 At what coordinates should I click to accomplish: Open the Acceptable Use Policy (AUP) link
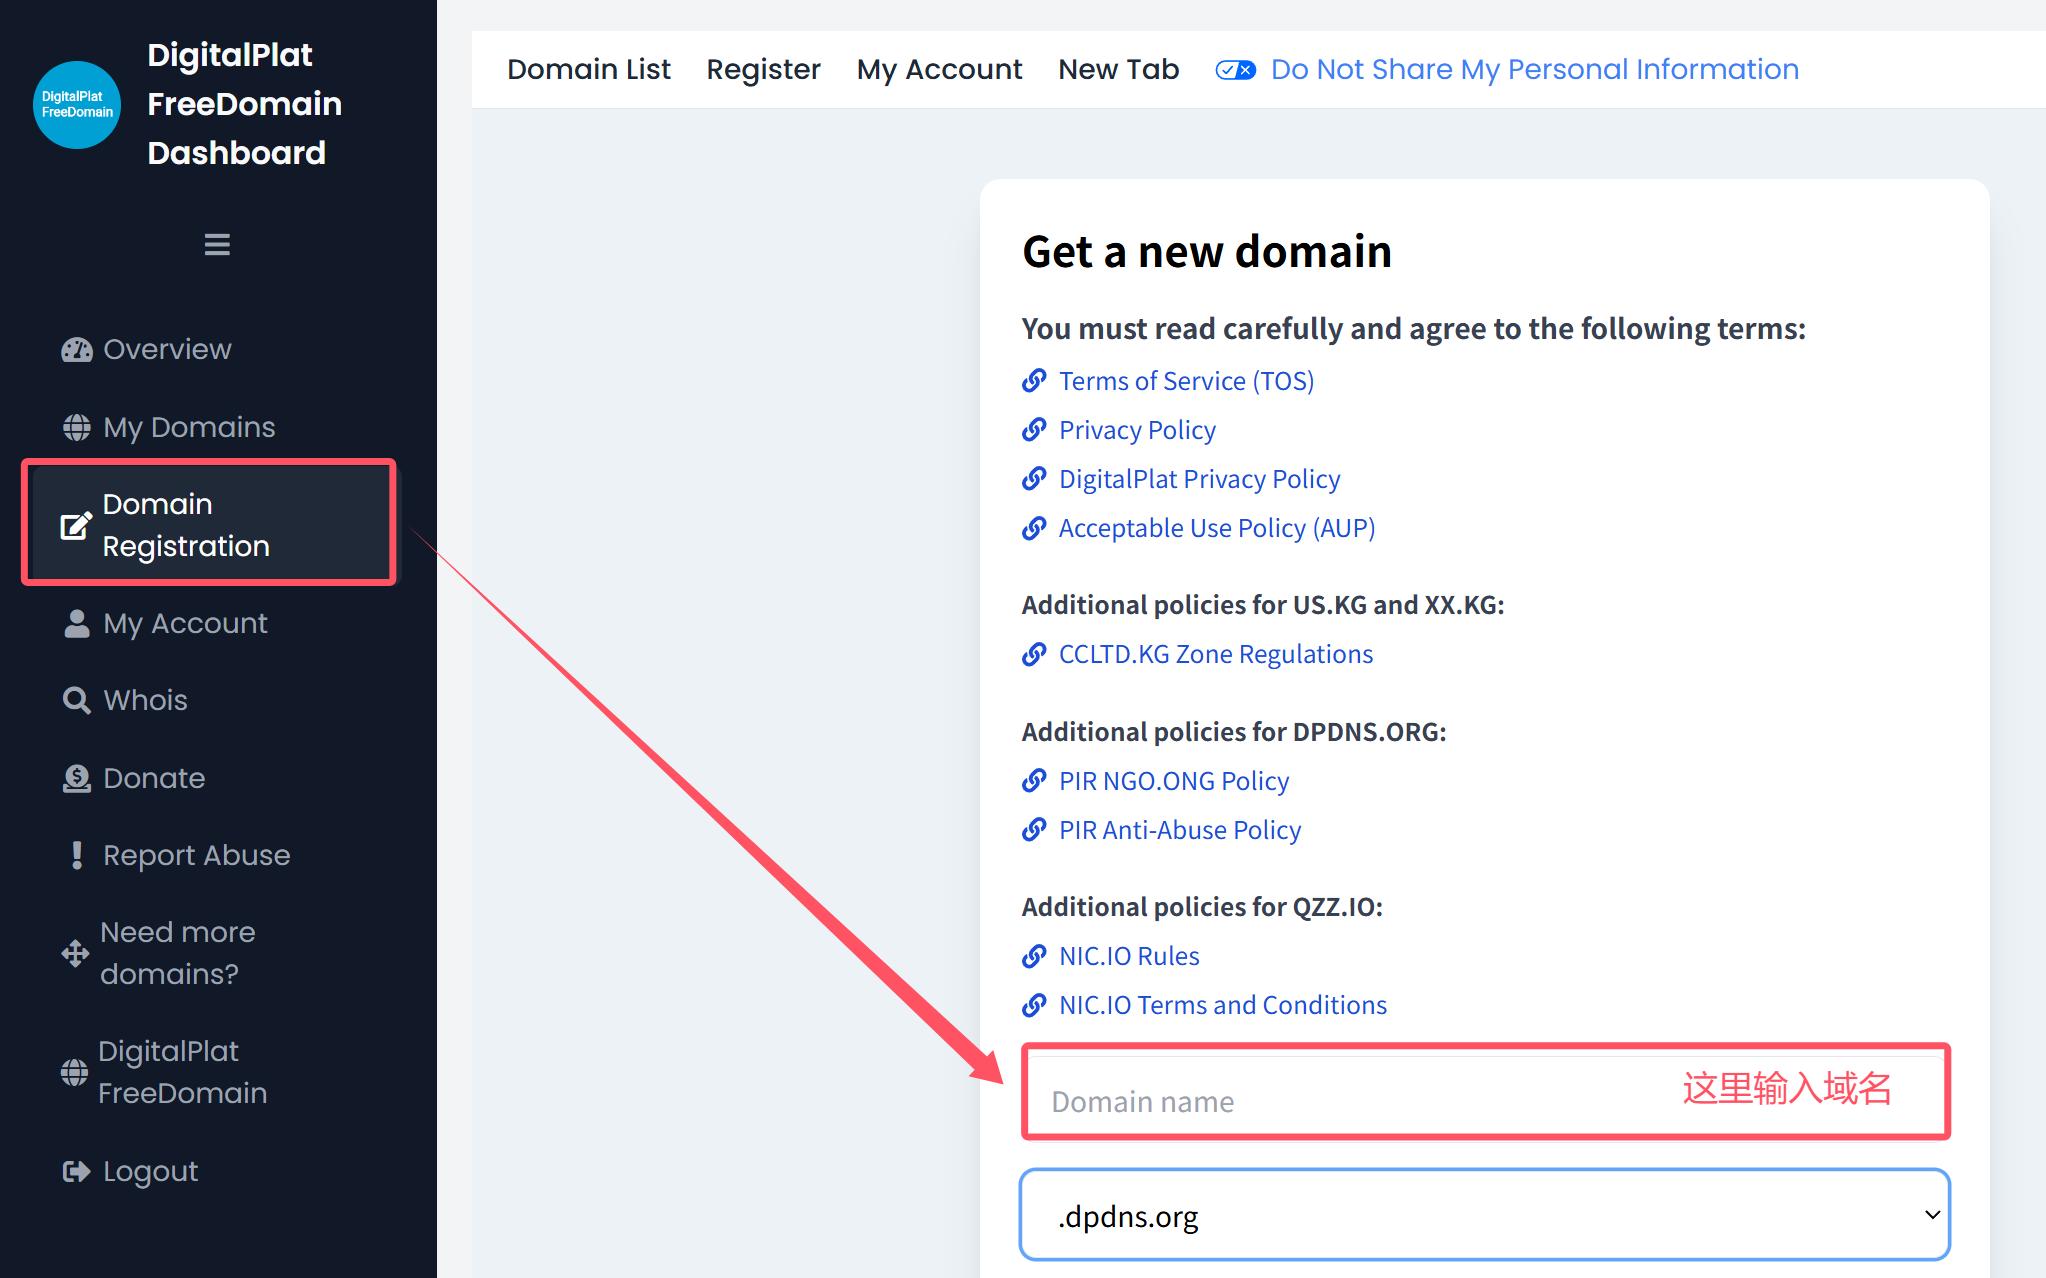click(x=1217, y=528)
